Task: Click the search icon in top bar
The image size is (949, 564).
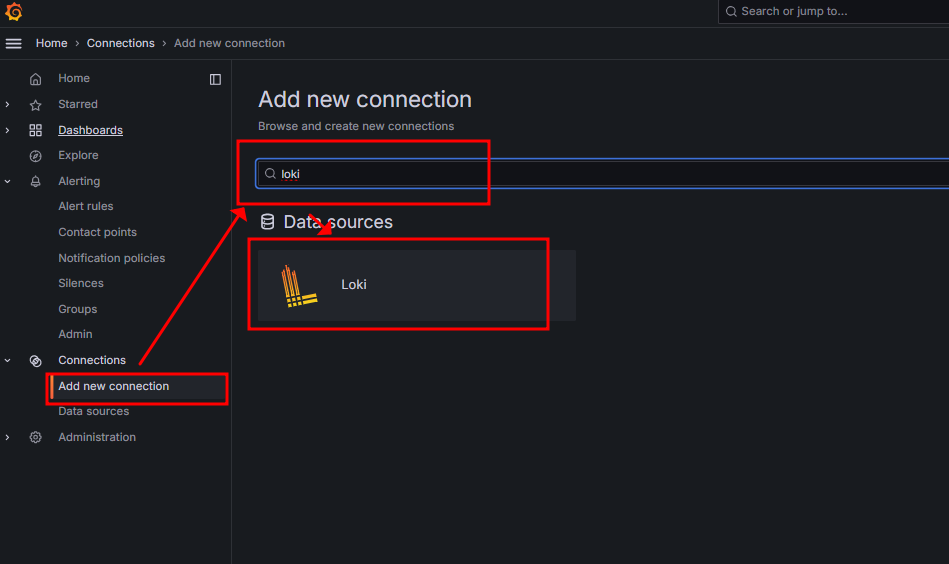Action: point(731,11)
